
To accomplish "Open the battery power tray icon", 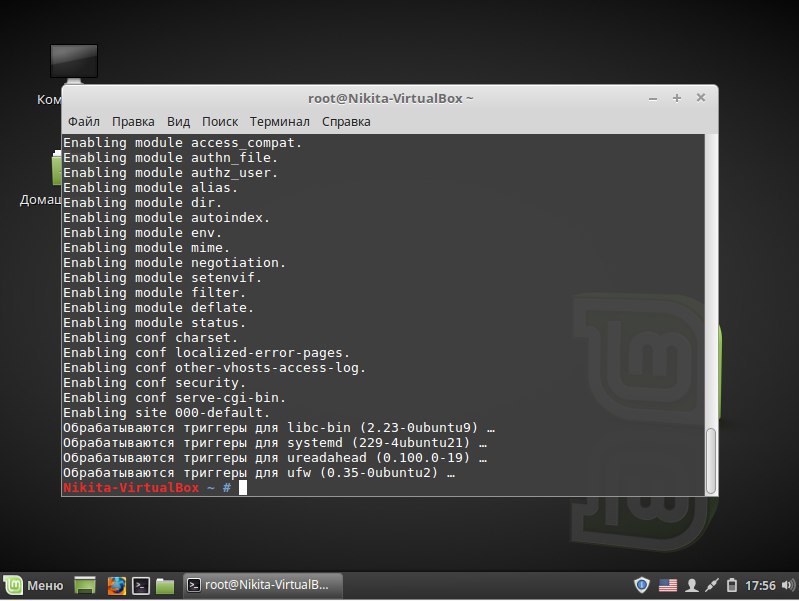I will coord(732,585).
